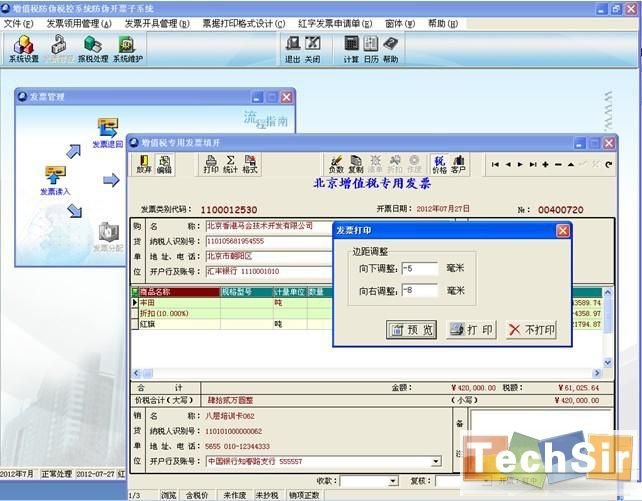Click the refresh navigator icon

[608, 165]
